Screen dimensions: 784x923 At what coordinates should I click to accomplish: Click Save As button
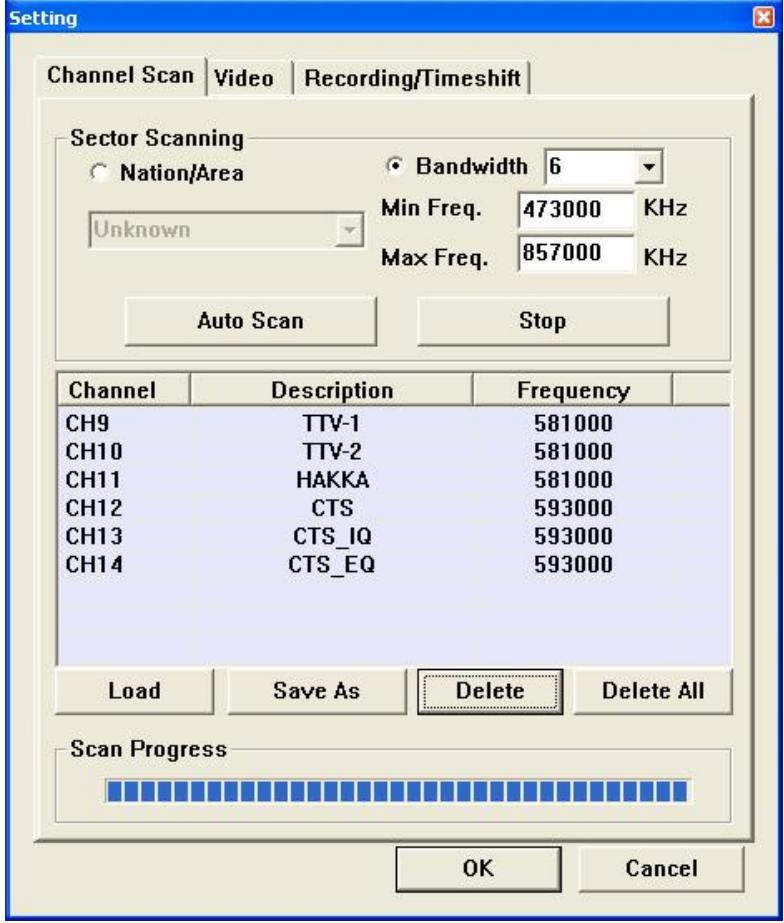click(x=317, y=690)
